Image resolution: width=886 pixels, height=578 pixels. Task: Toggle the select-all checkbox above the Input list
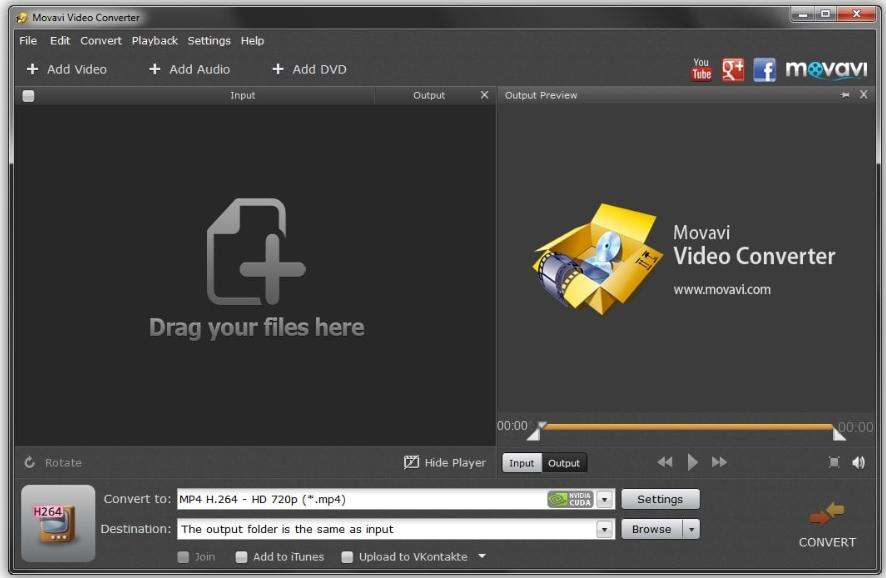(28, 95)
